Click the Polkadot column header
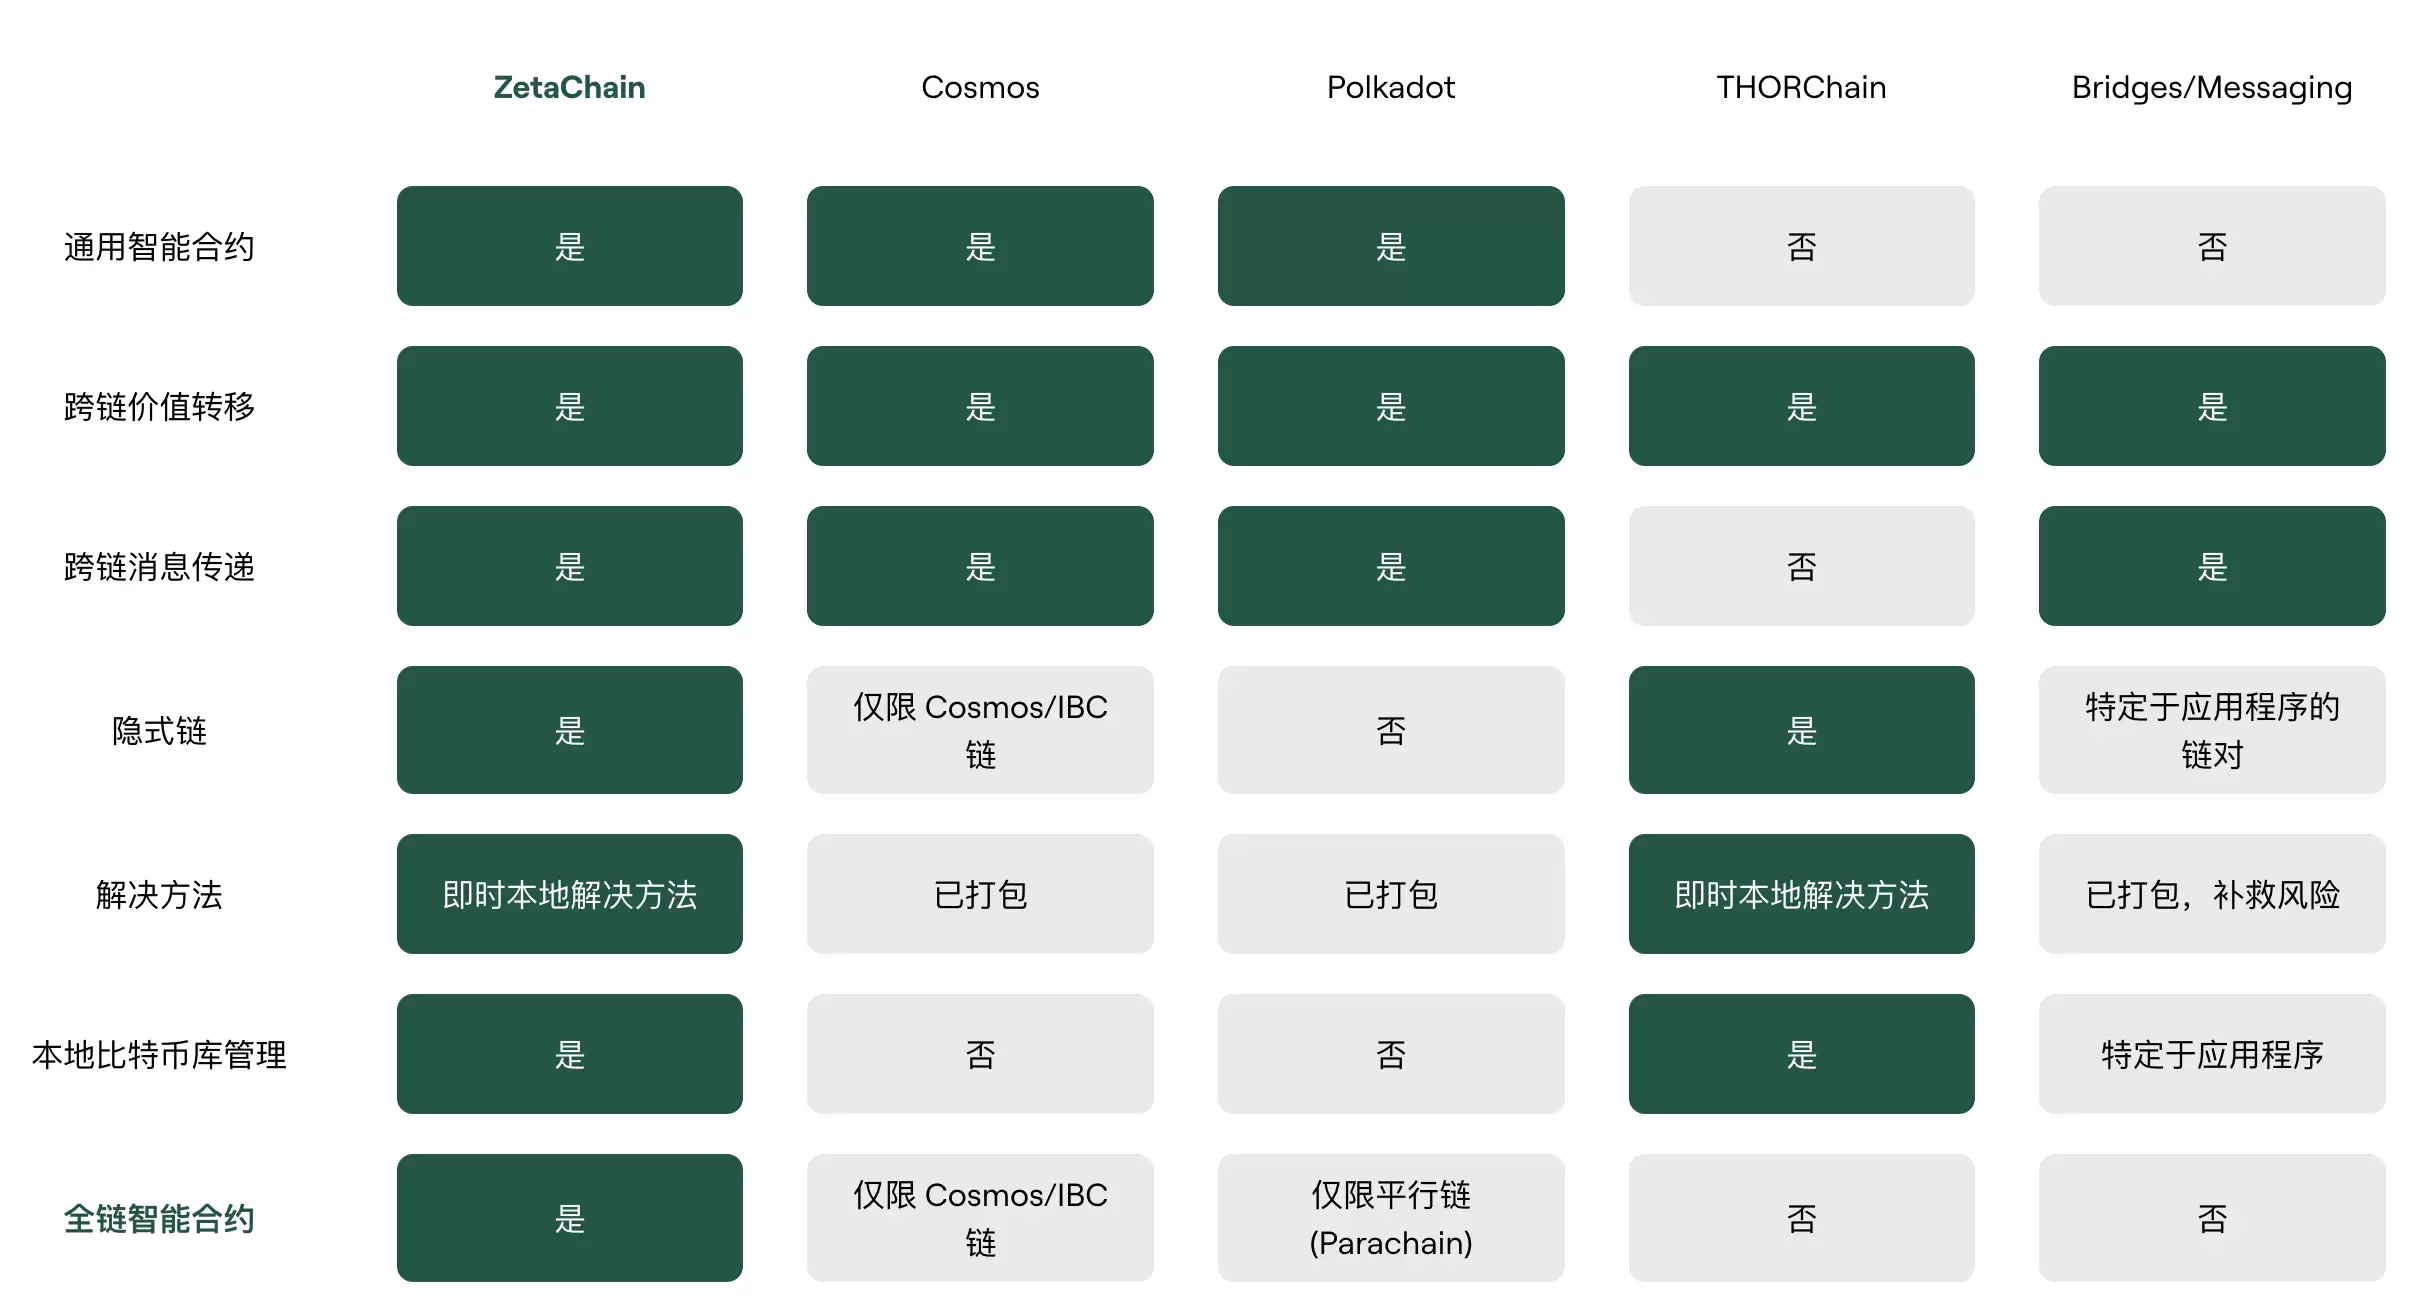The width and height of the screenshot is (2418, 1314). click(x=1390, y=88)
